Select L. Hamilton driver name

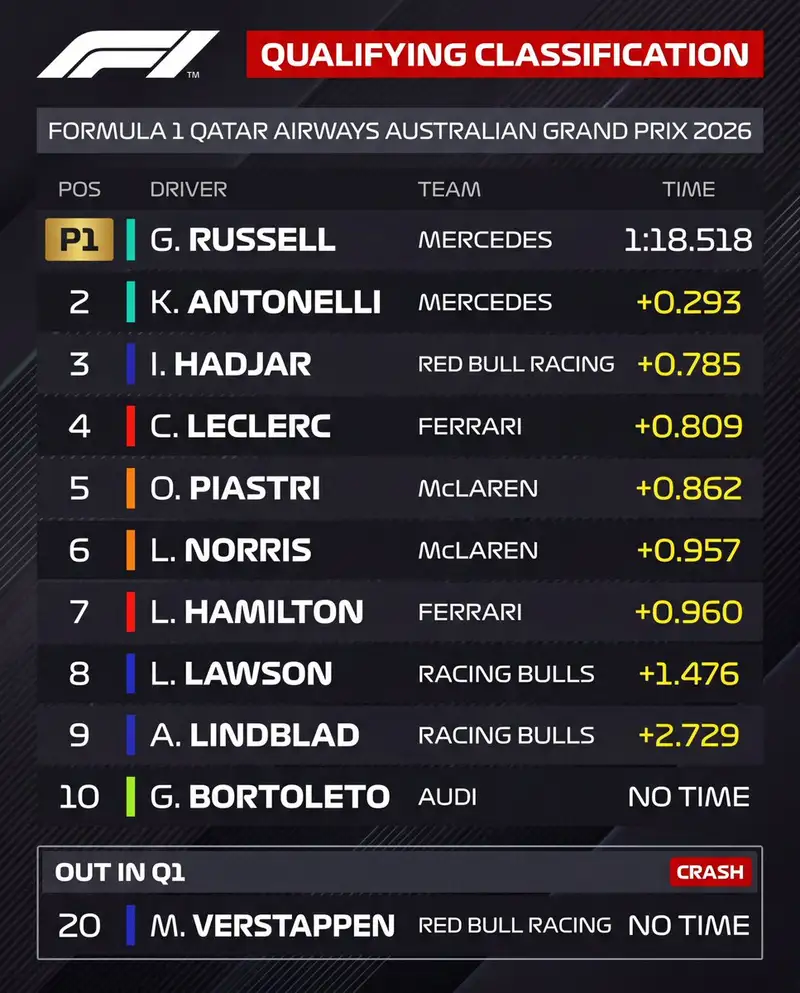[x=257, y=612]
